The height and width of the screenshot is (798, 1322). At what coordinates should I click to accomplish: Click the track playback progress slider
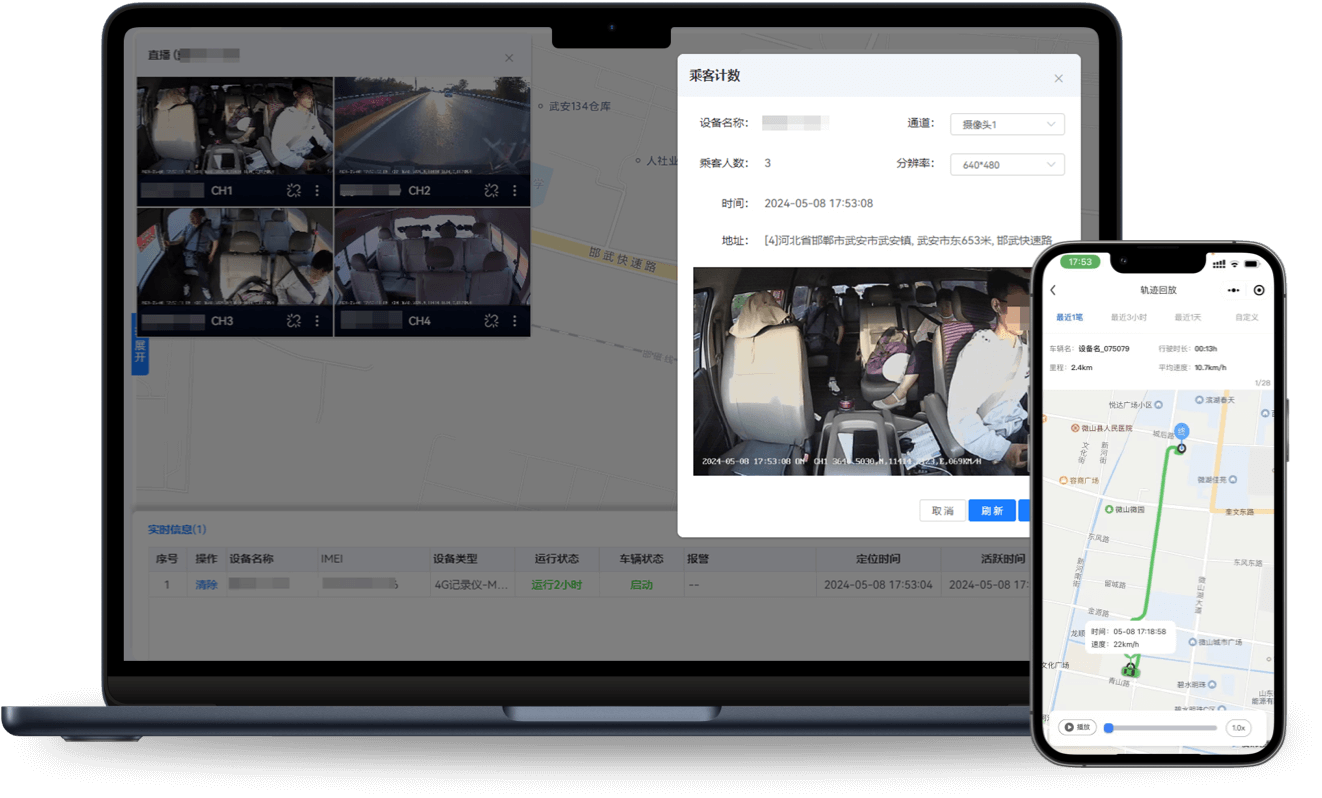click(x=1162, y=728)
